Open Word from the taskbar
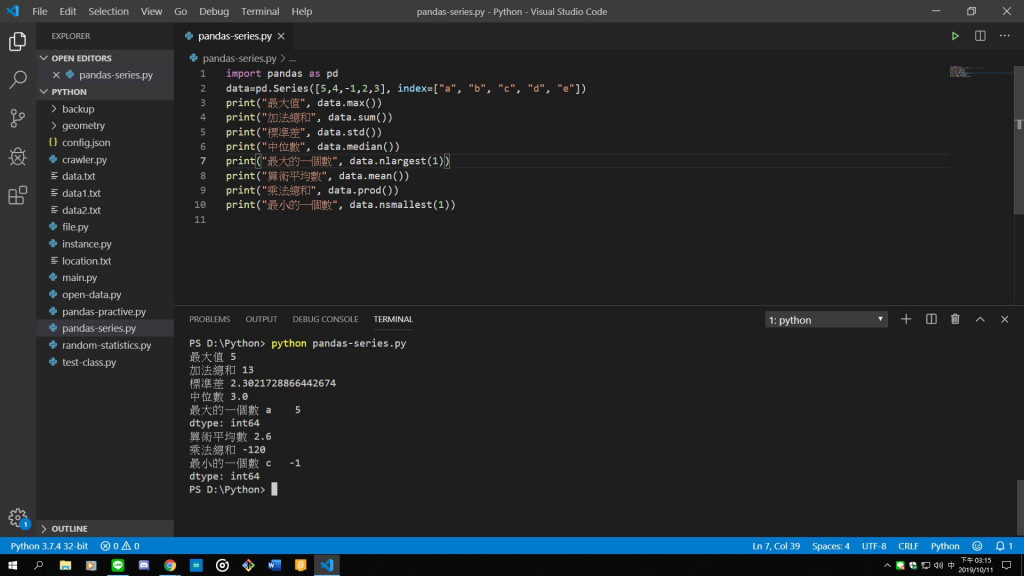This screenshot has height=576, width=1024. 274,565
